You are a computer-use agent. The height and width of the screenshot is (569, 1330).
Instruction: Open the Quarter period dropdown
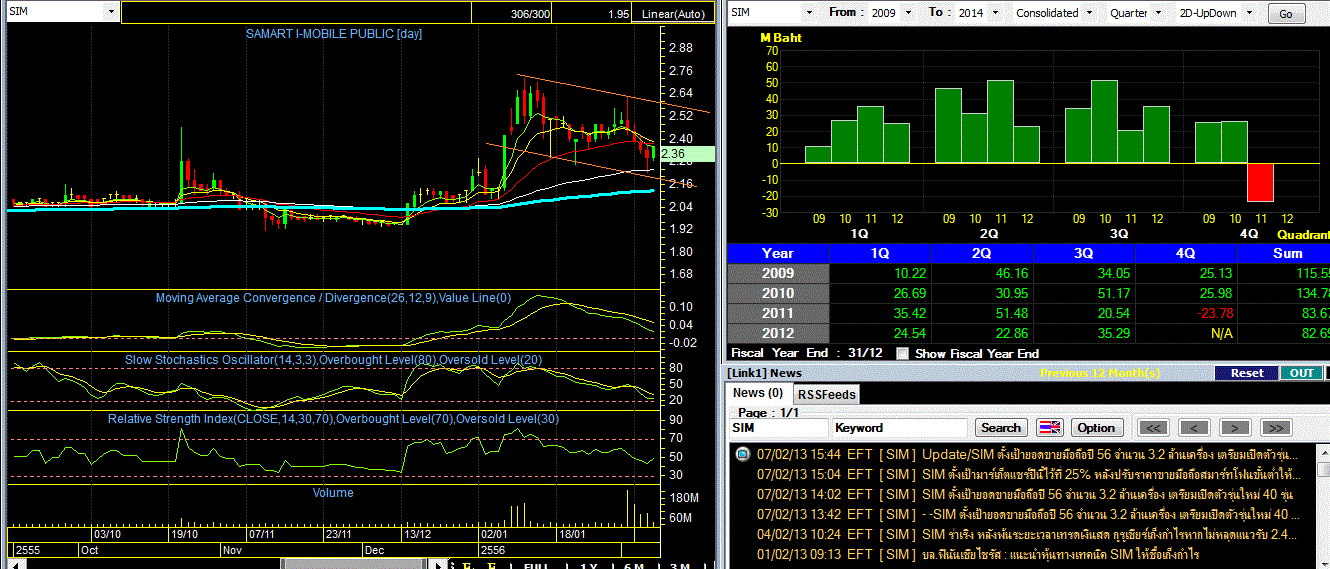point(1156,12)
